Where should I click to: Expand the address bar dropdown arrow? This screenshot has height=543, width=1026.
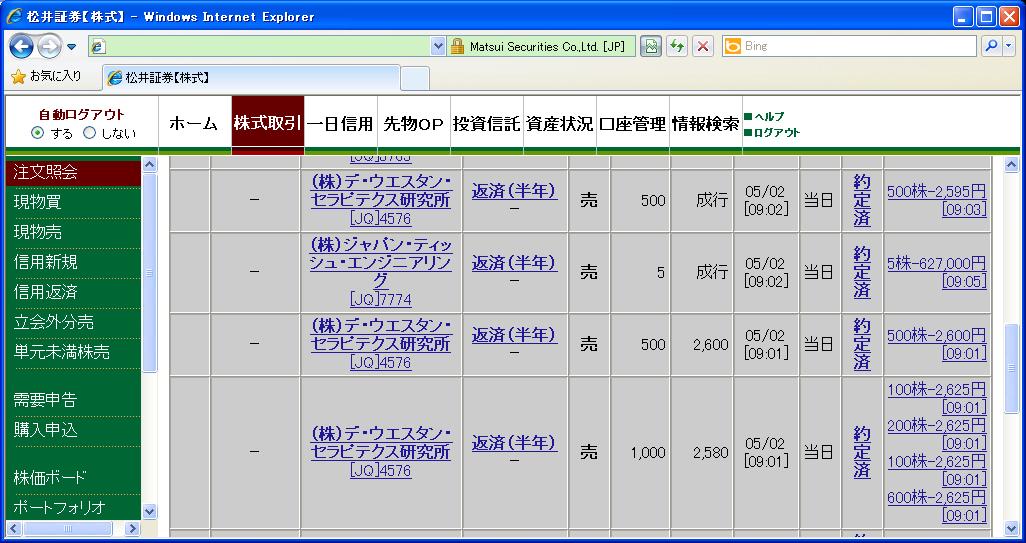point(438,46)
